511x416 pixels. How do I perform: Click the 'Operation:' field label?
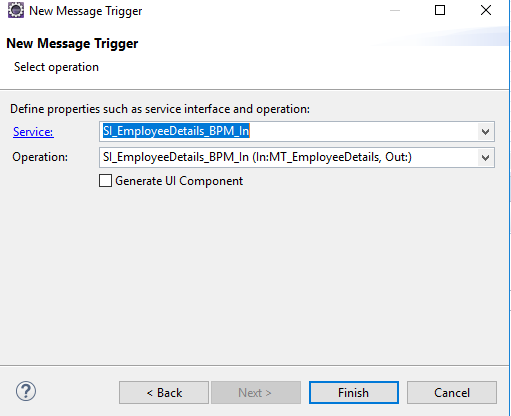pos(40,157)
